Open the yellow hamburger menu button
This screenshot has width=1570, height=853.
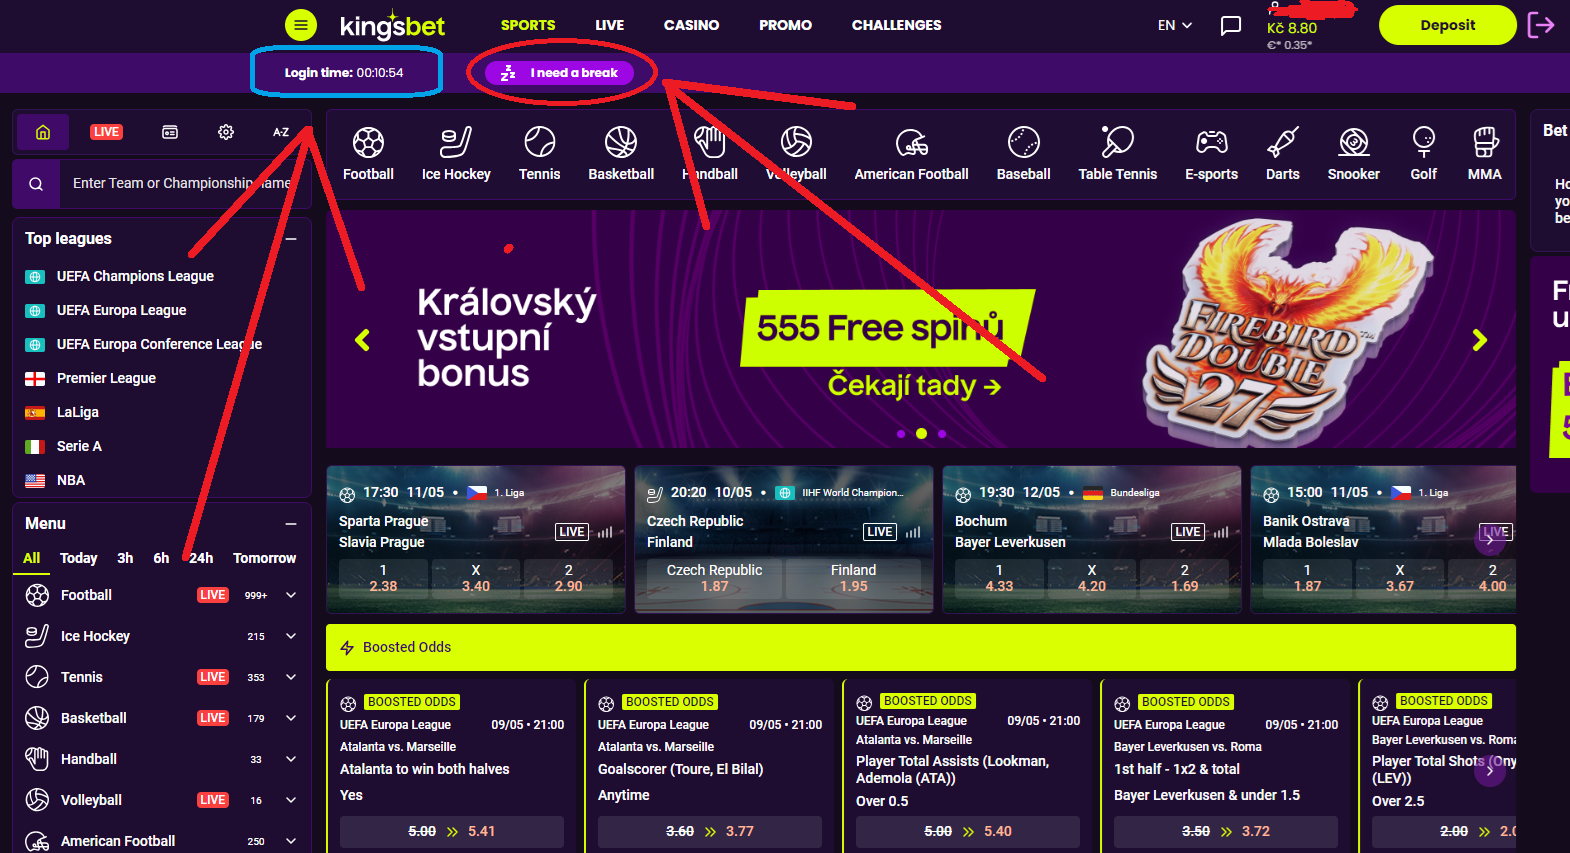coord(300,25)
